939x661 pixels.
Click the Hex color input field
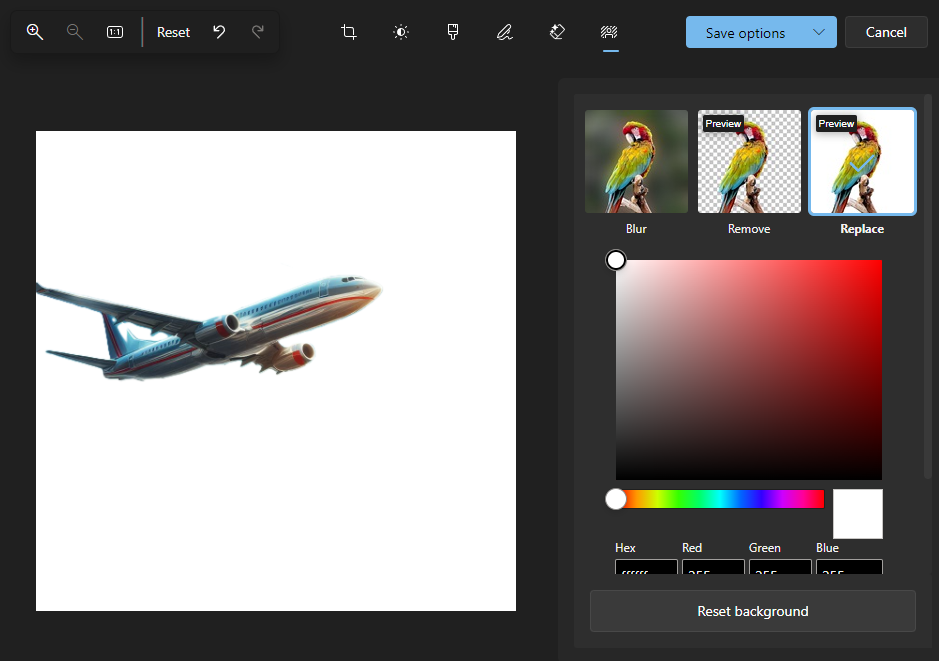point(646,567)
